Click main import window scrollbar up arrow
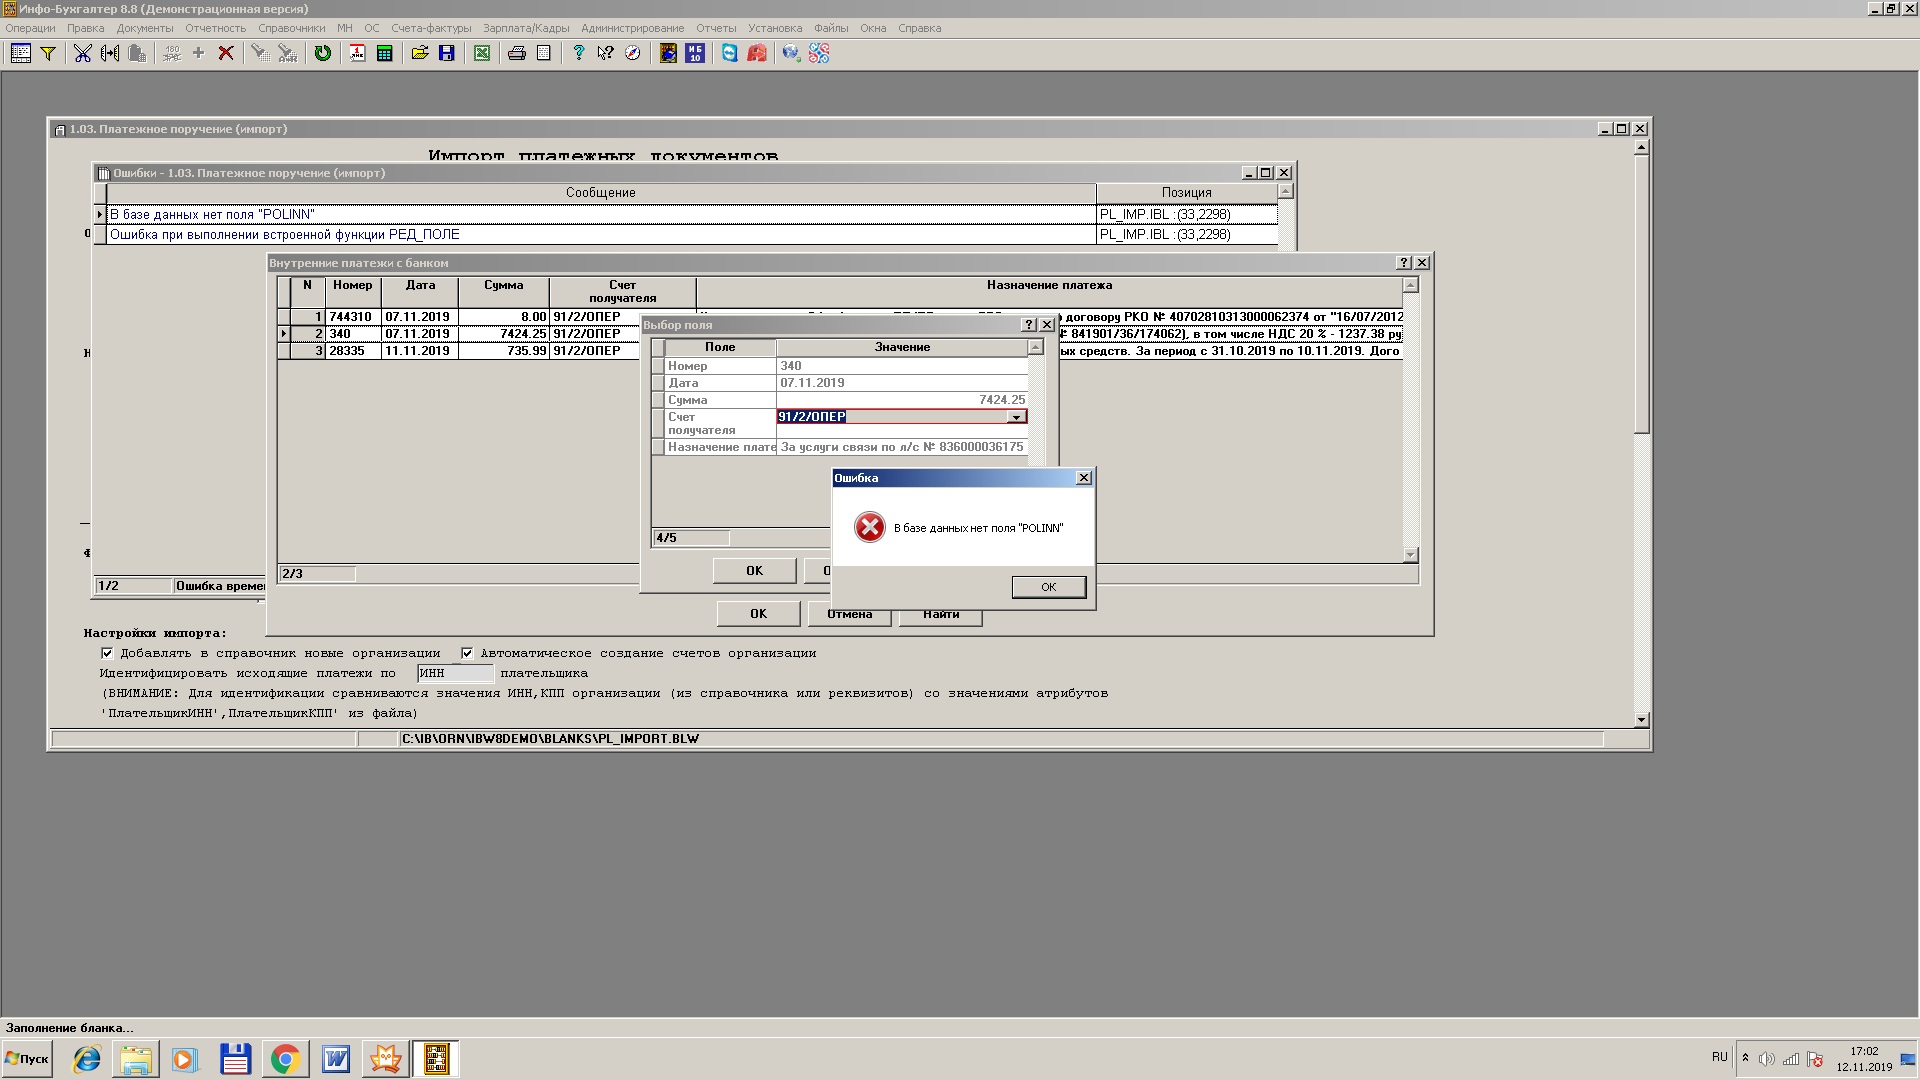The height and width of the screenshot is (1080, 1920). [1641, 148]
